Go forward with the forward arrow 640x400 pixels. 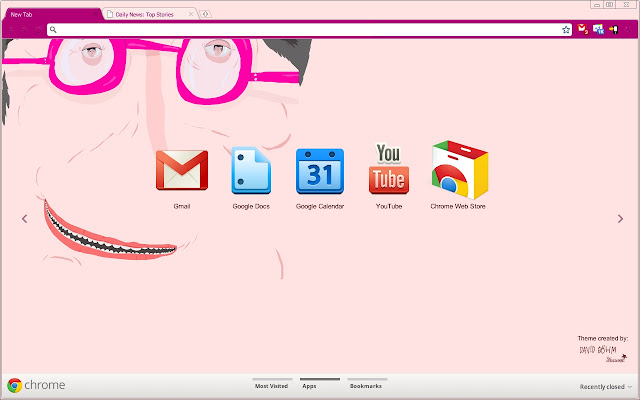pos(25,29)
